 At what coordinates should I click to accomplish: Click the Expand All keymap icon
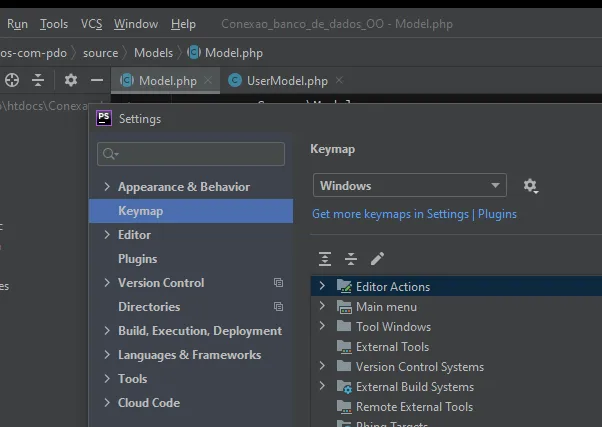[325, 258]
